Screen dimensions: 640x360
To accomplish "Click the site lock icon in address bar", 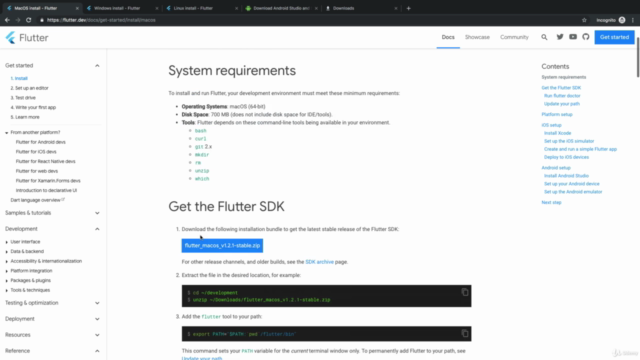I will pos(42,20).
